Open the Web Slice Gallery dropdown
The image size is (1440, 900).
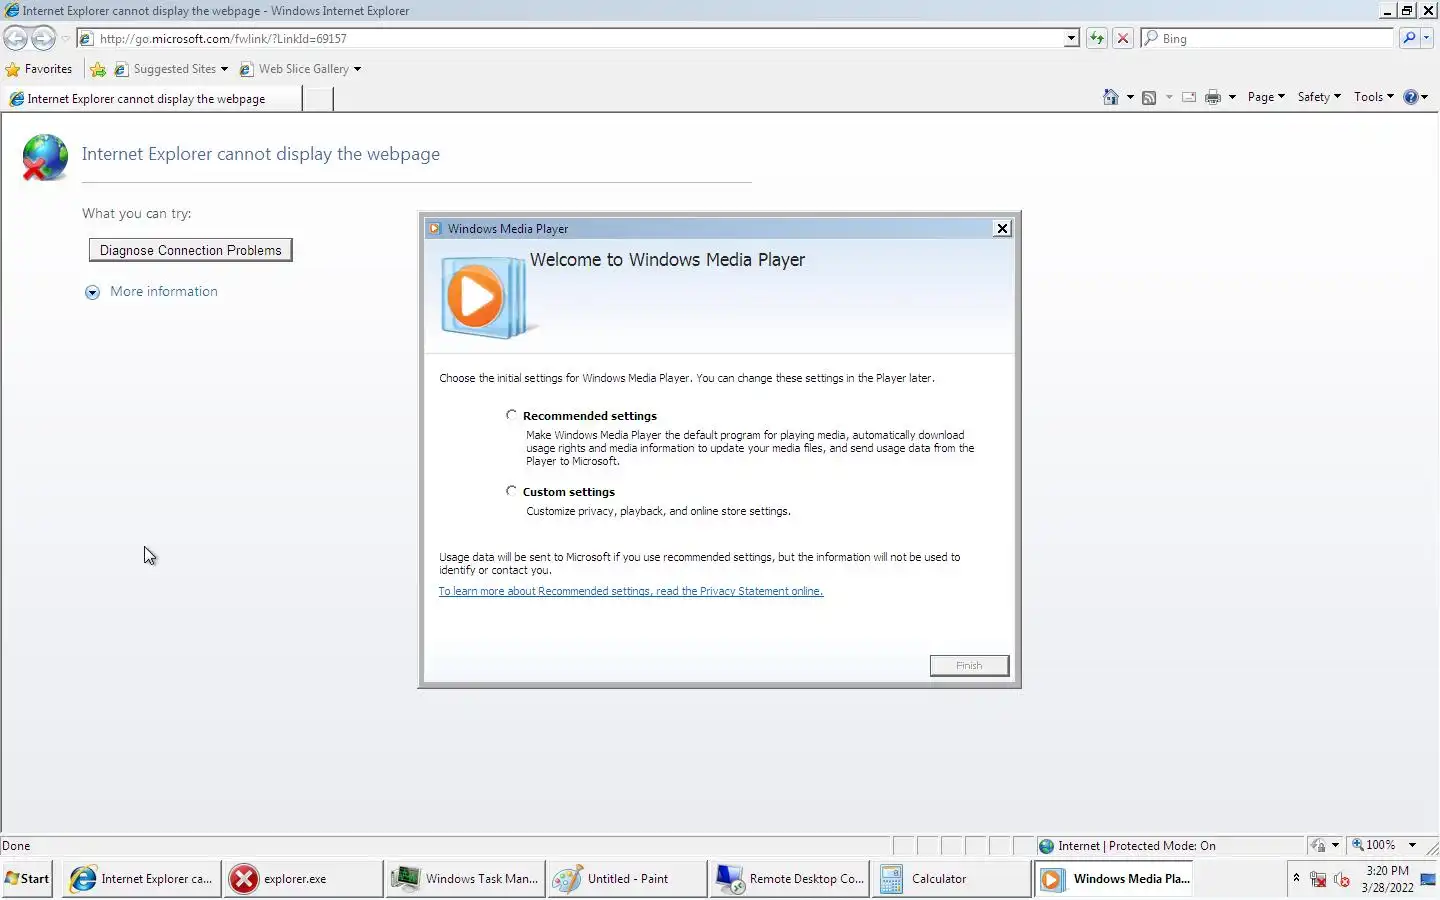point(357,69)
